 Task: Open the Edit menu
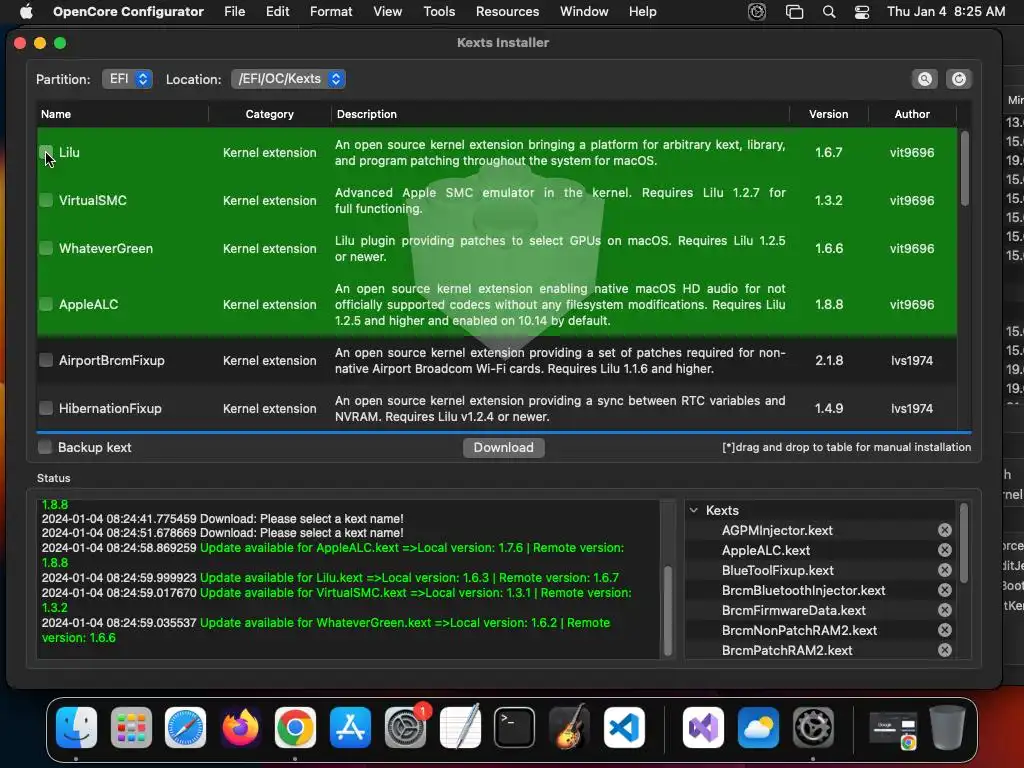click(278, 12)
